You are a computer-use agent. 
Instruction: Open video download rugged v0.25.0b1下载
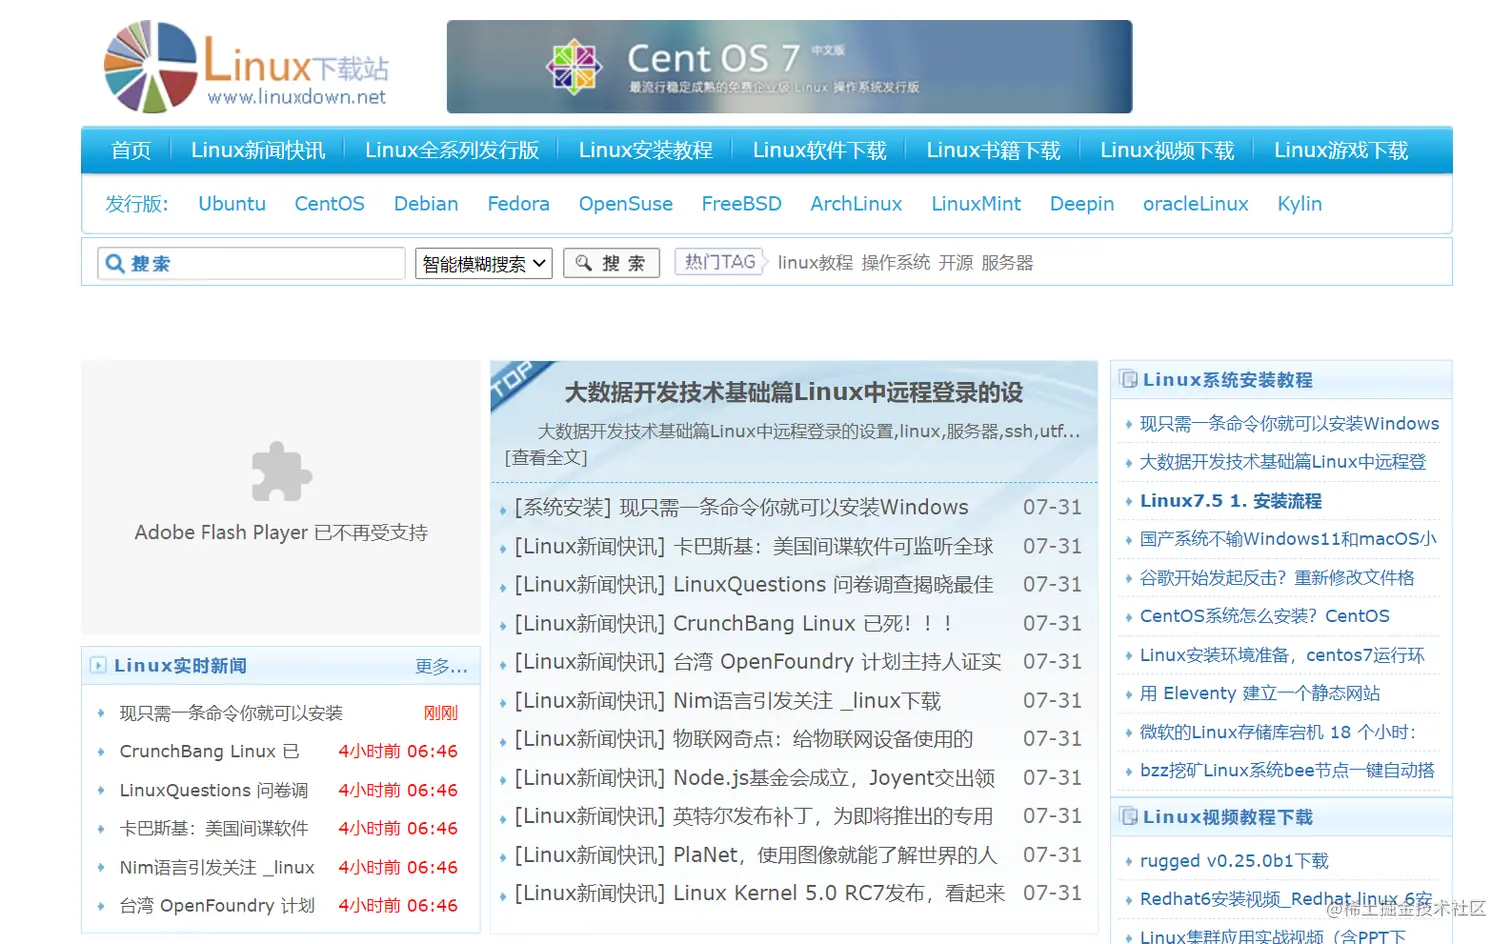click(x=1234, y=861)
